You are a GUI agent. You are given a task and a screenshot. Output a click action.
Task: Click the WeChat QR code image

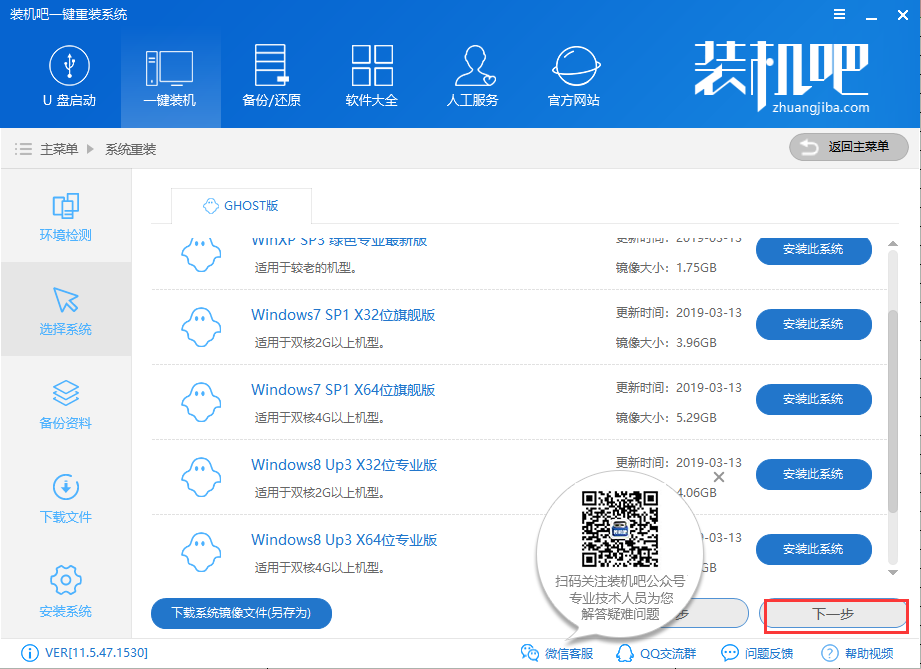click(x=620, y=529)
